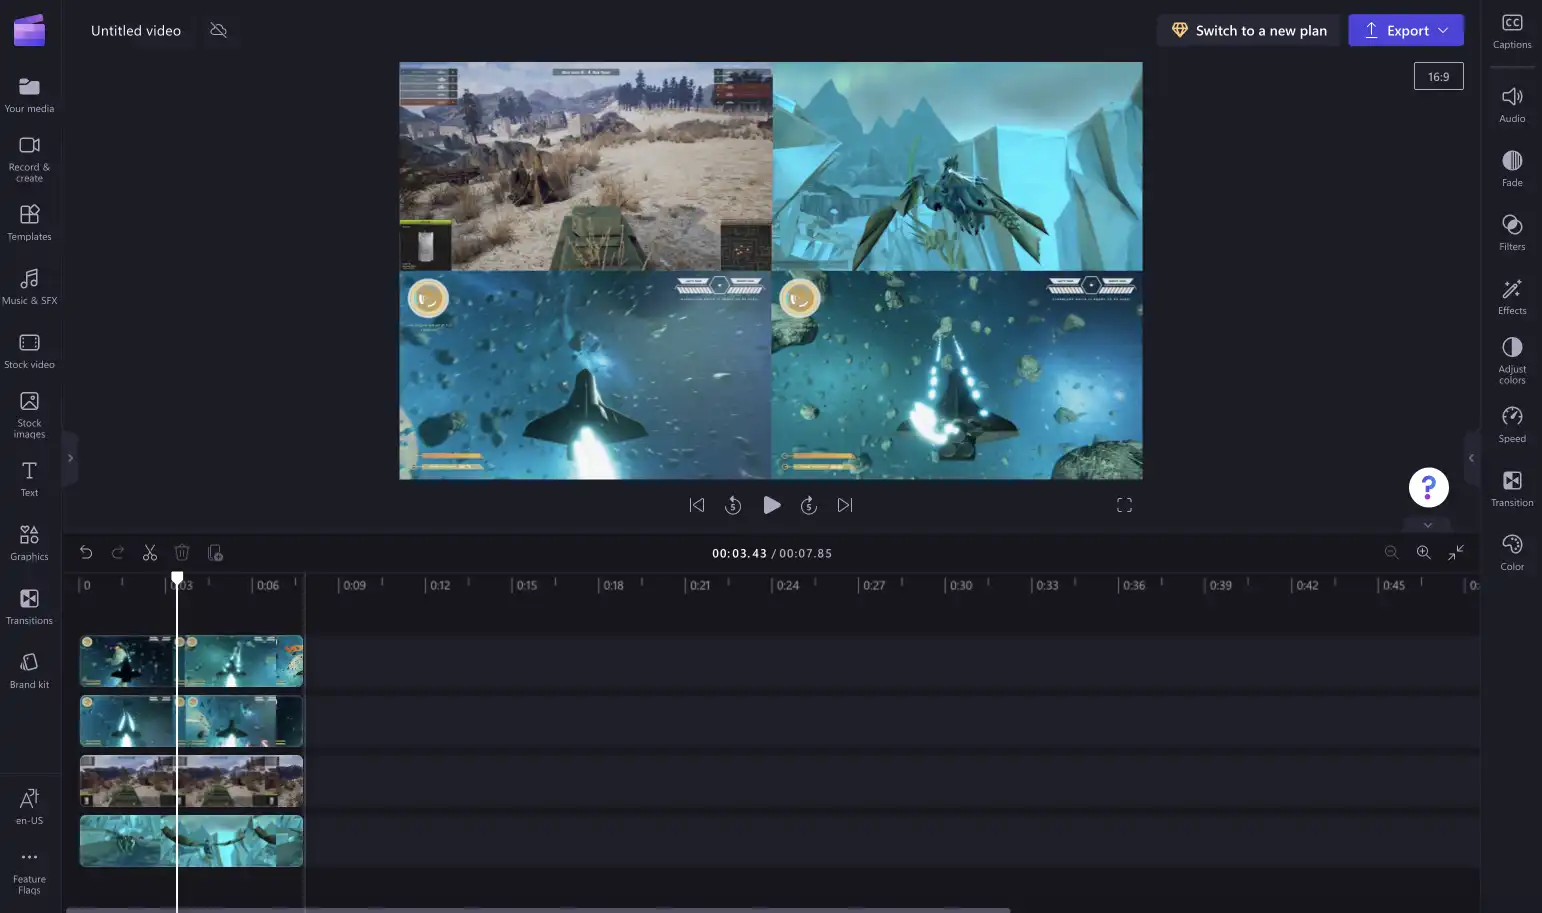This screenshot has width=1542, height=913.
Task: Open Record & create tools
Action: point(29,158)
